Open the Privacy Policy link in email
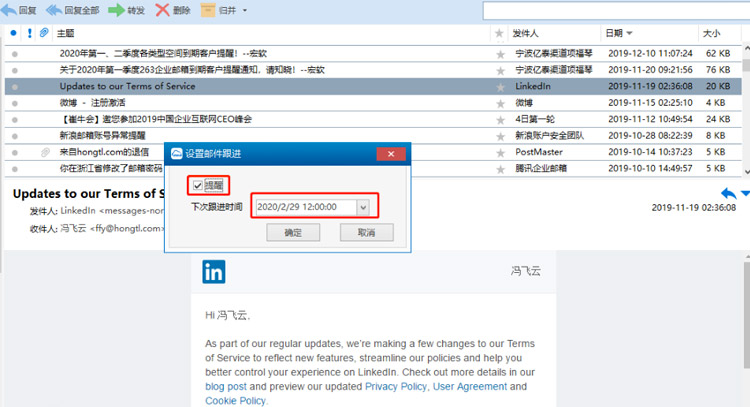 coord(395,385)
